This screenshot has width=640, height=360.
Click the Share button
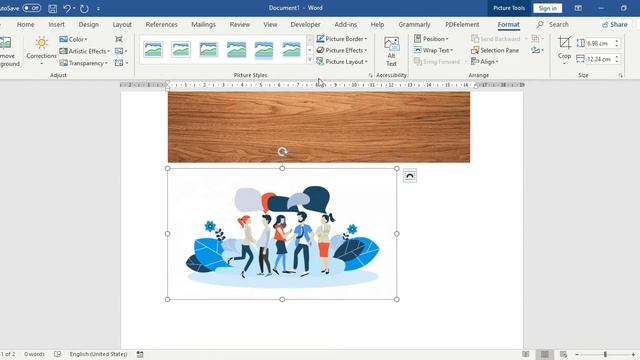point(615,24)
